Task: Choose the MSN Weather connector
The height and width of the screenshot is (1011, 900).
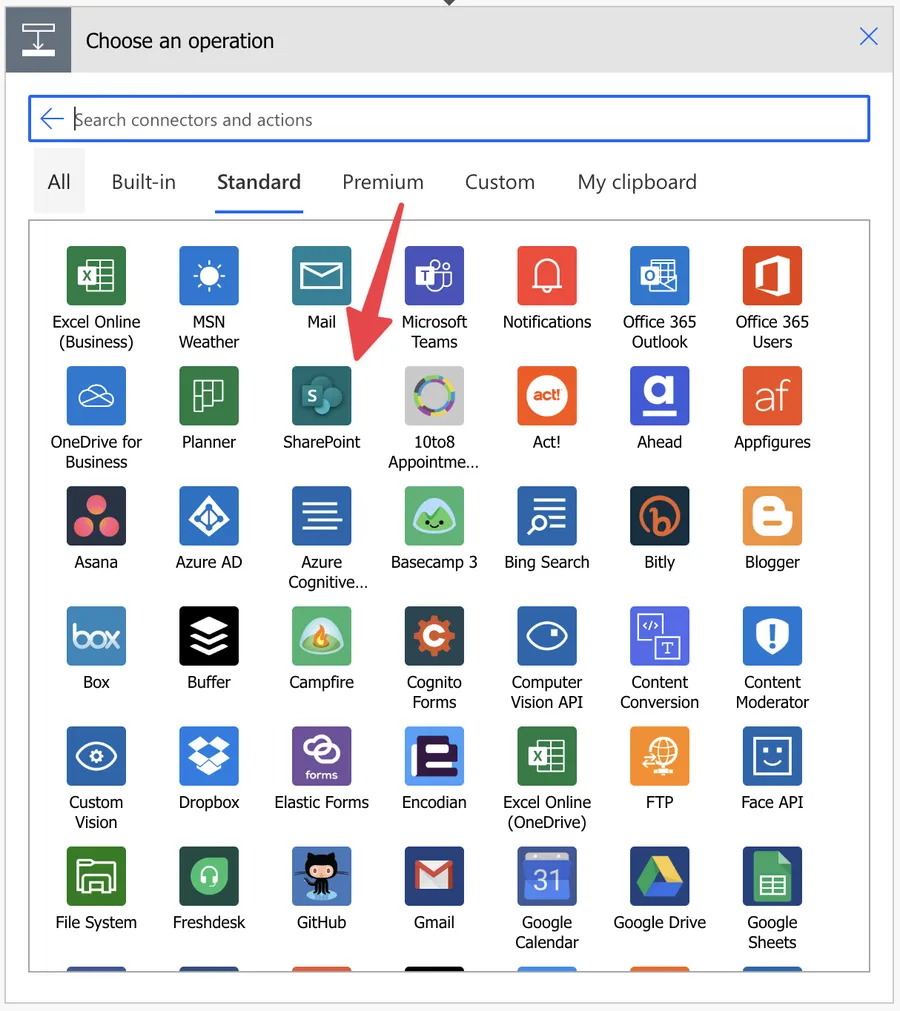Action: (x=209, y=276)
